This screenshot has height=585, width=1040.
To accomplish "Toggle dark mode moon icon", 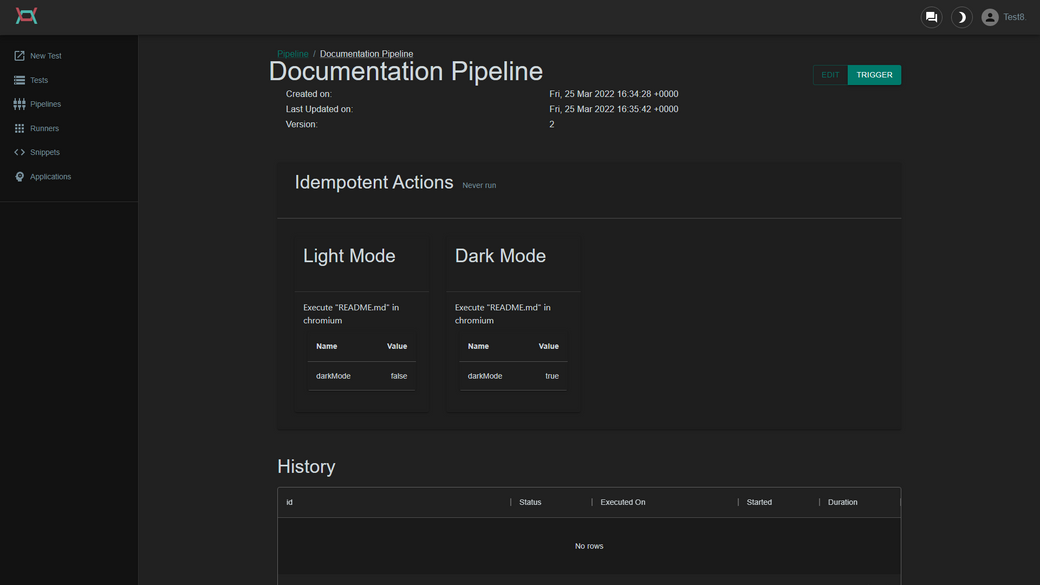I will [961, 17].
